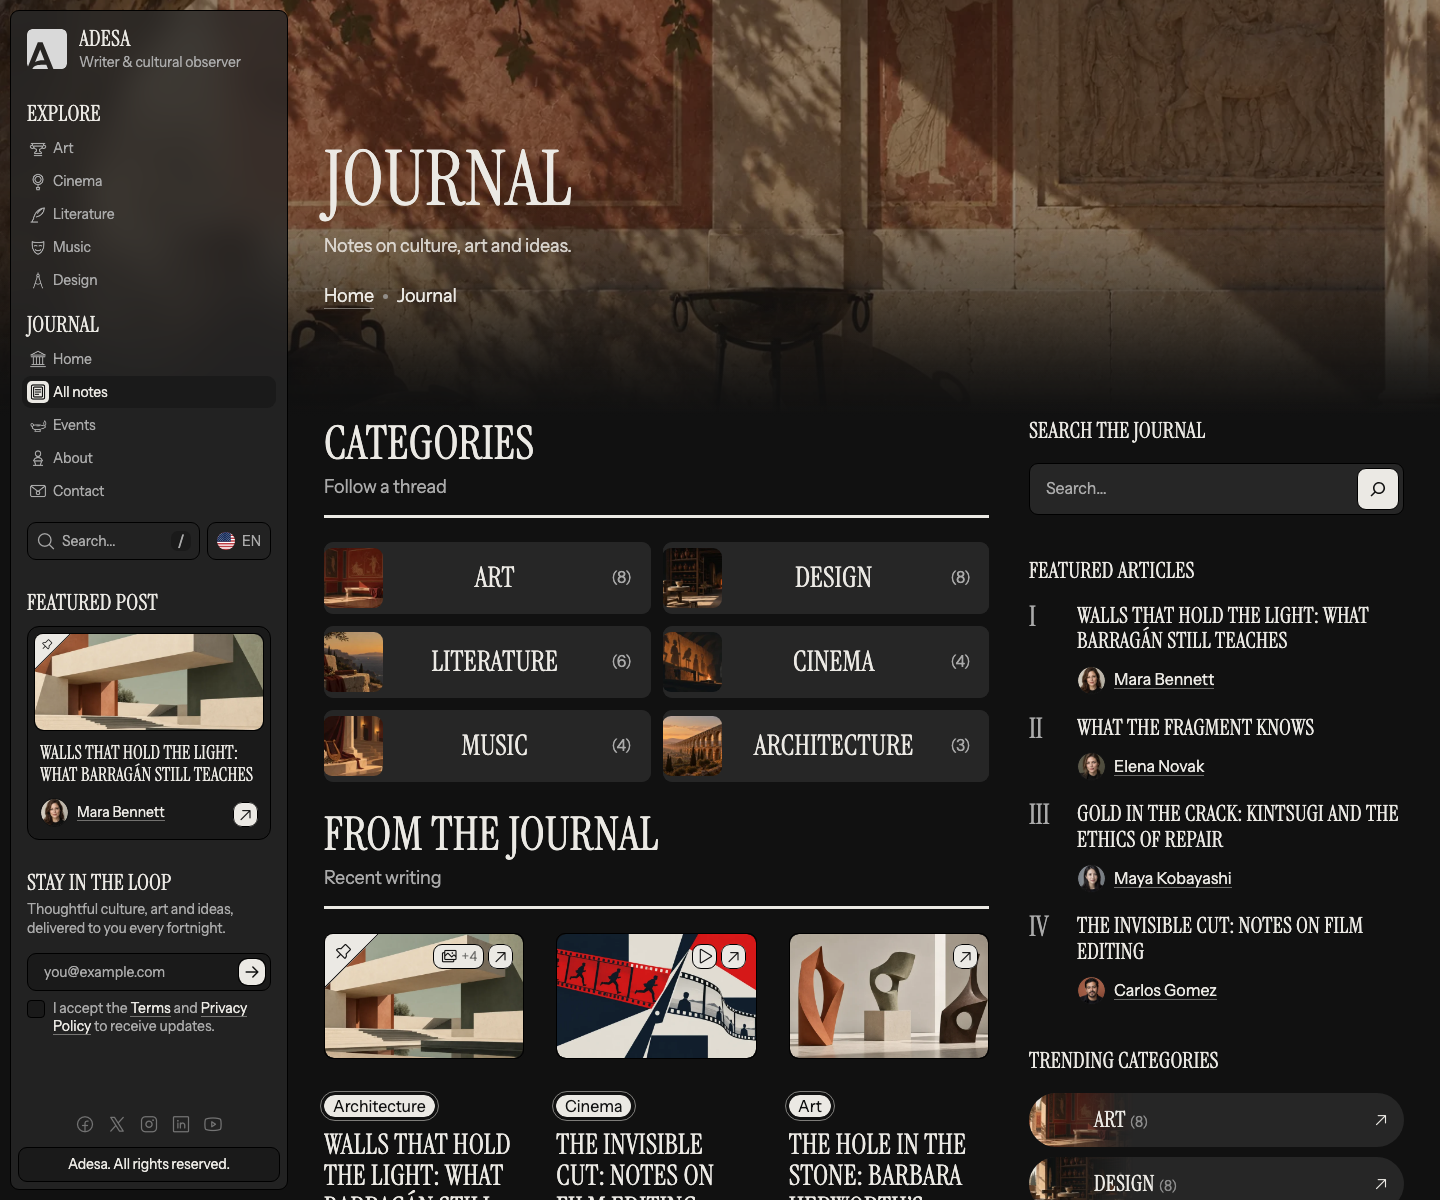
Task: Open the YouTube social icon
Action: pyautogui.click(x=213, y=1124)
